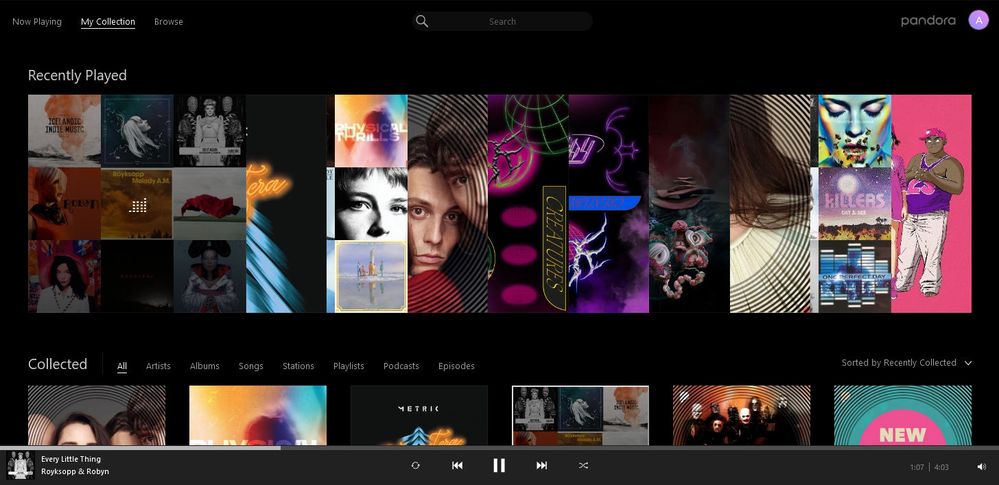Go back to the previous track
Image resolution: width=999 pixels, height=485 pixels.
[x=457, y=465]
